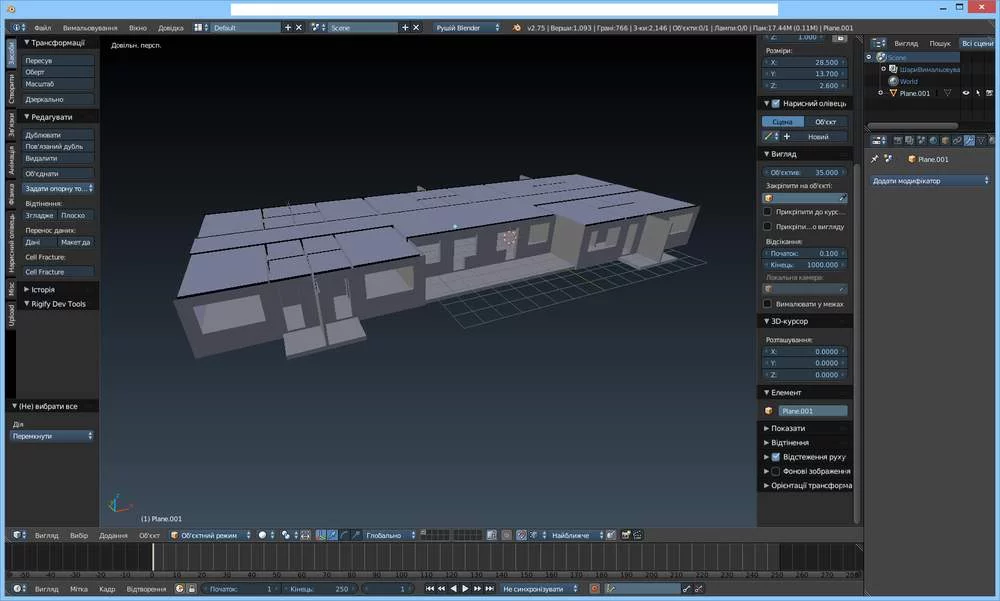The height and width of the screenshot is (601, 1000).
Task: Click the Дублювати button
Action: point(58,134)
